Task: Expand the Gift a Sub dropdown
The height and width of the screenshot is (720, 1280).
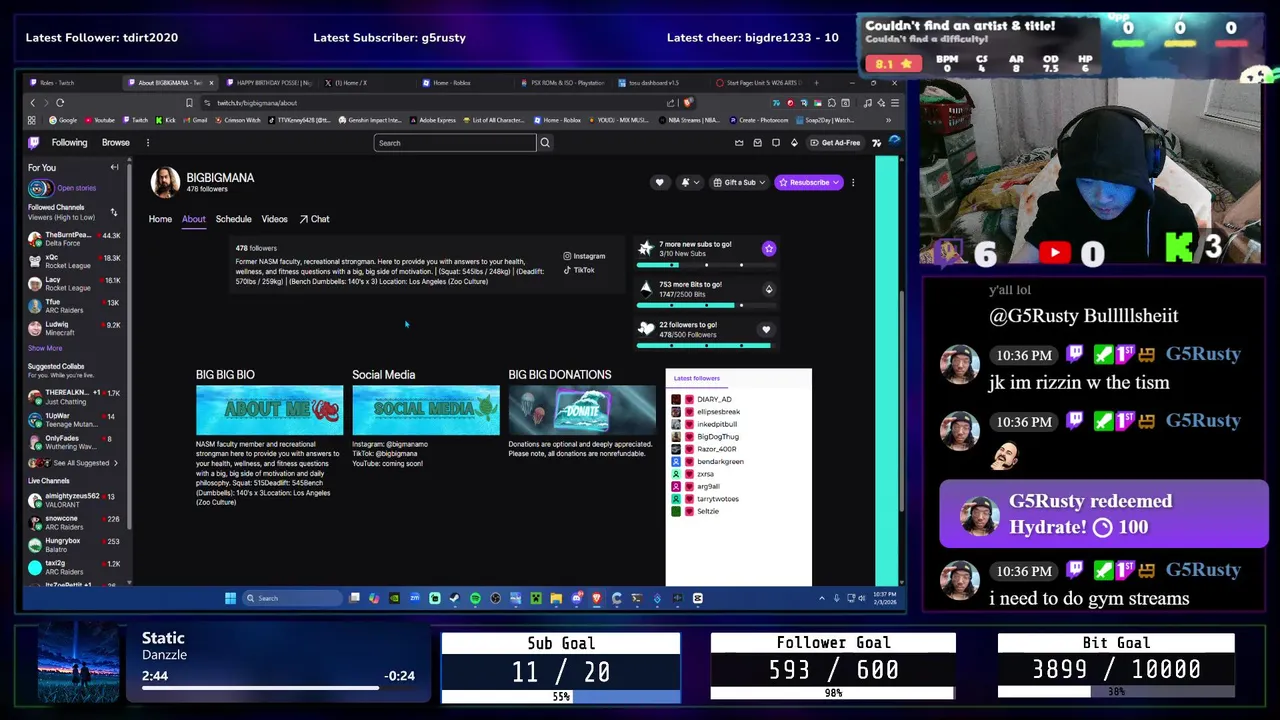Action: (x=739, y=182)
